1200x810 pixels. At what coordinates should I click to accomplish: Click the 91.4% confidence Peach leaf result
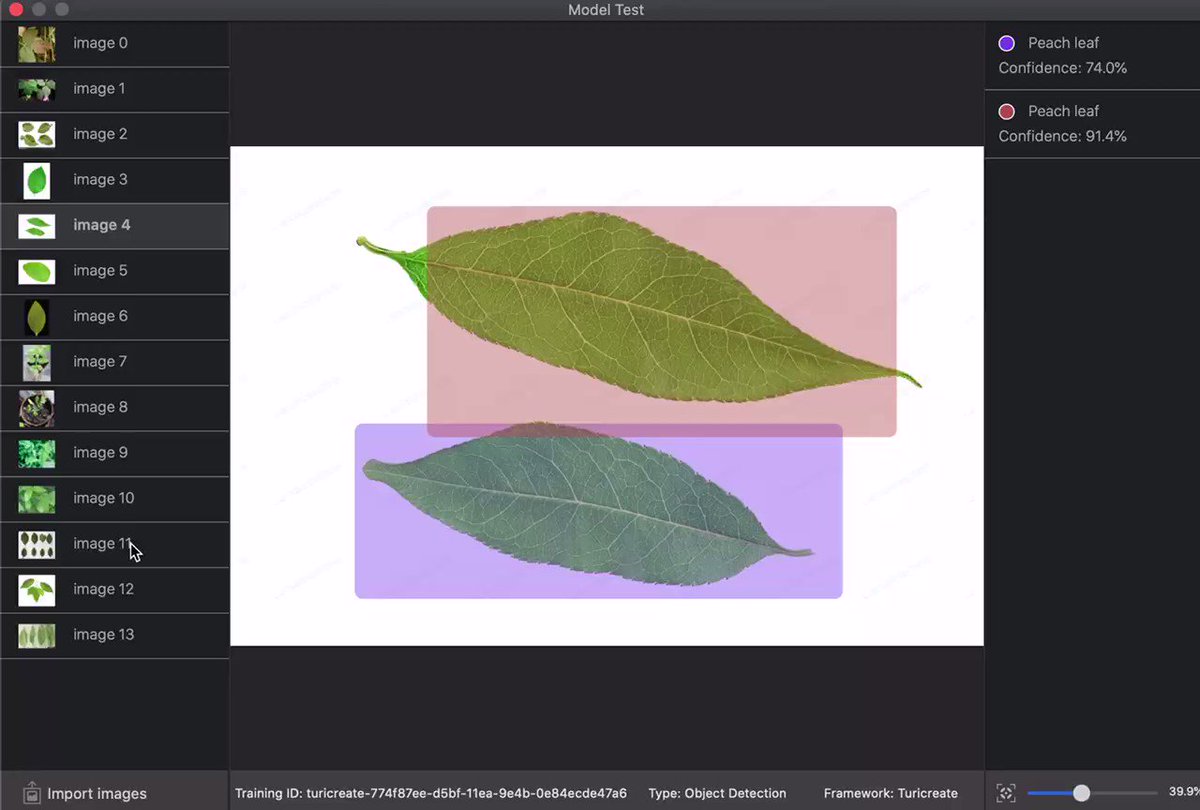point(1093,124)
